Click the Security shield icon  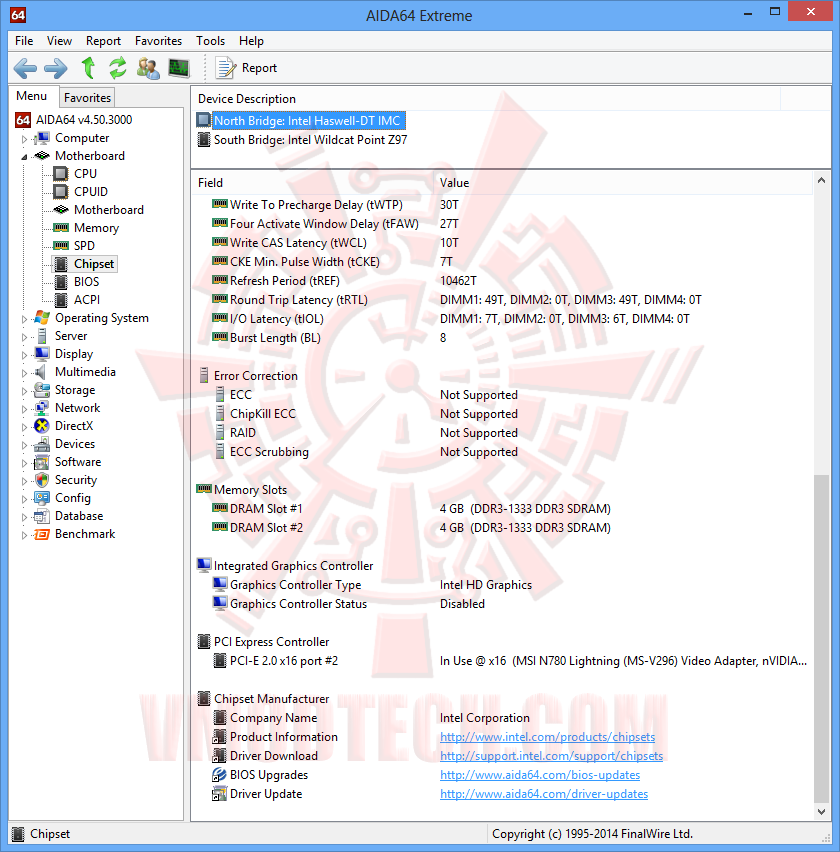(42, 480)
